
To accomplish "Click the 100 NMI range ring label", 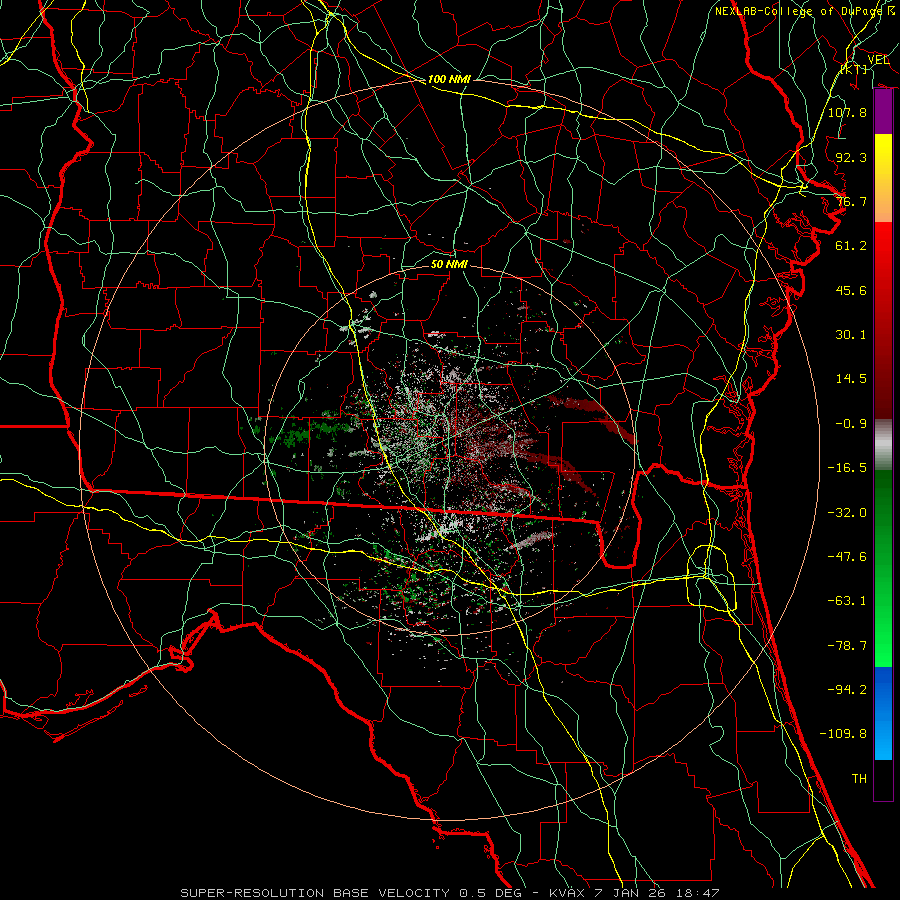I will [449, 79].
